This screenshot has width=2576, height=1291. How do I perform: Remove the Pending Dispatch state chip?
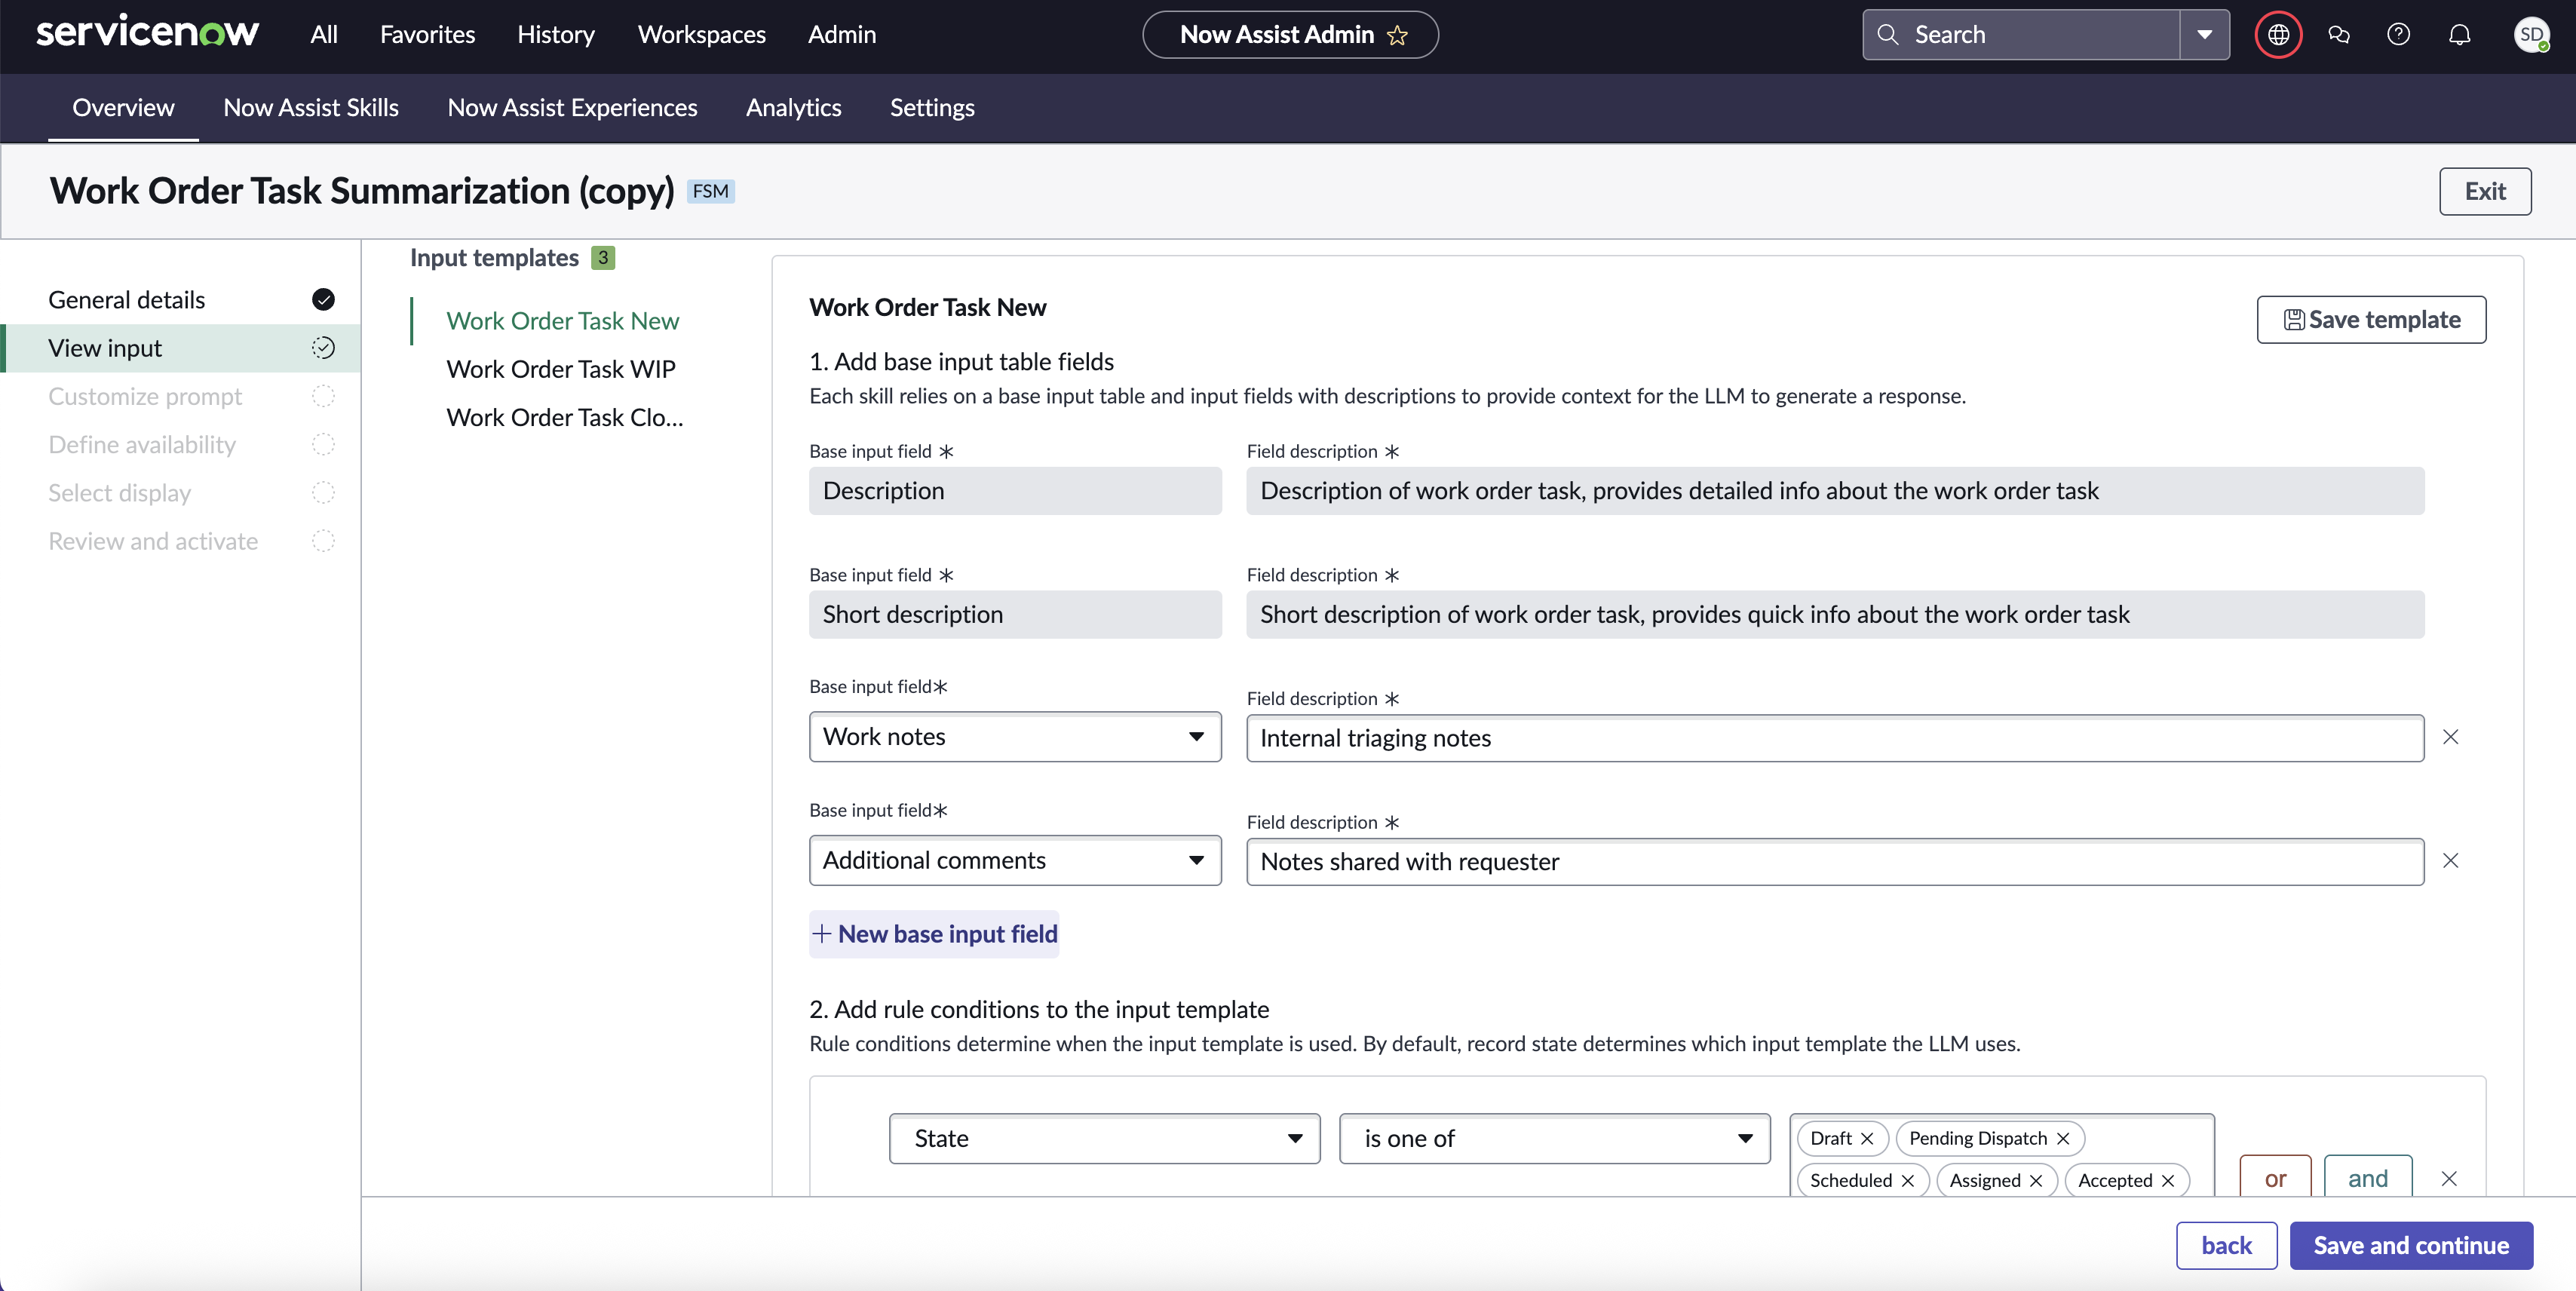[2062, 1138]
